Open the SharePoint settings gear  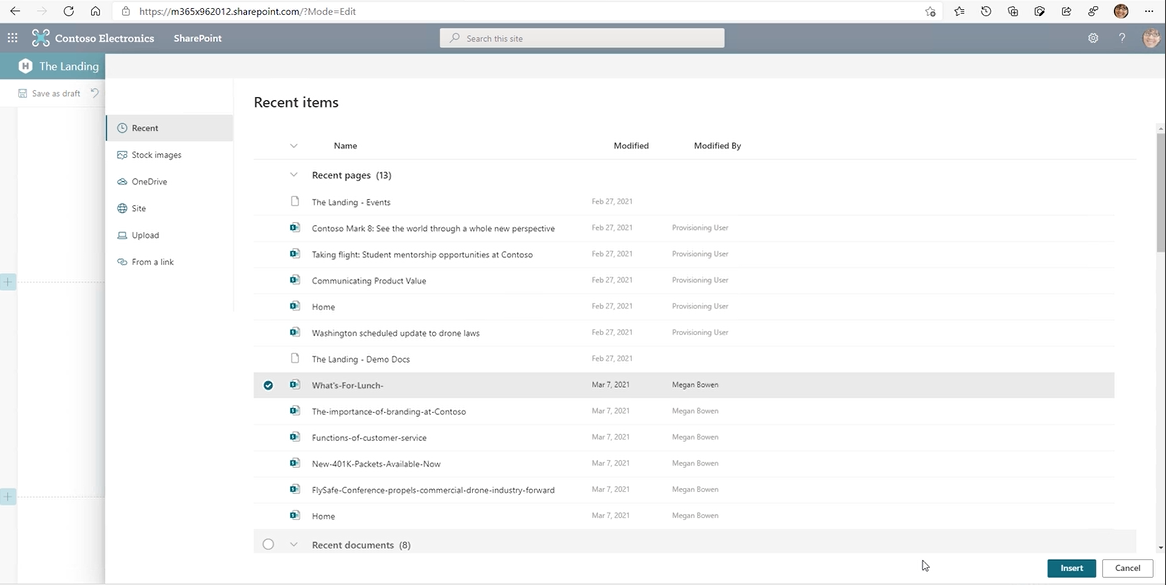tap(1093, 38)
